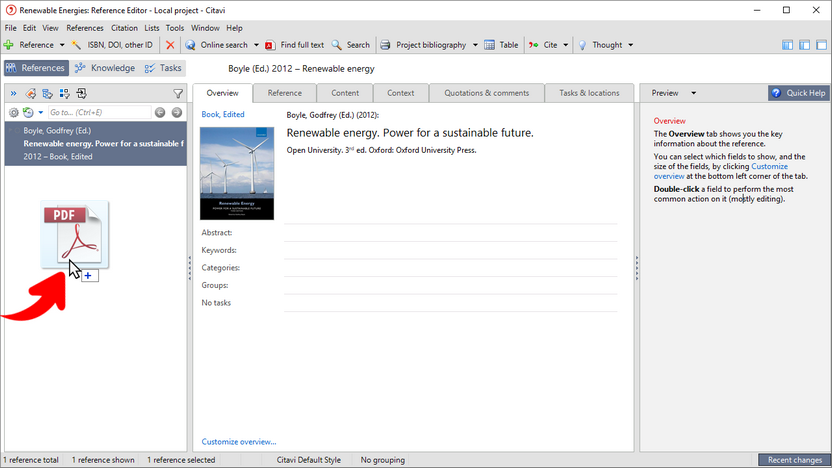Add reference by ISBN, DOI, other ID
The width and height of the screenshot is (832, 468).
coord(112,45)
